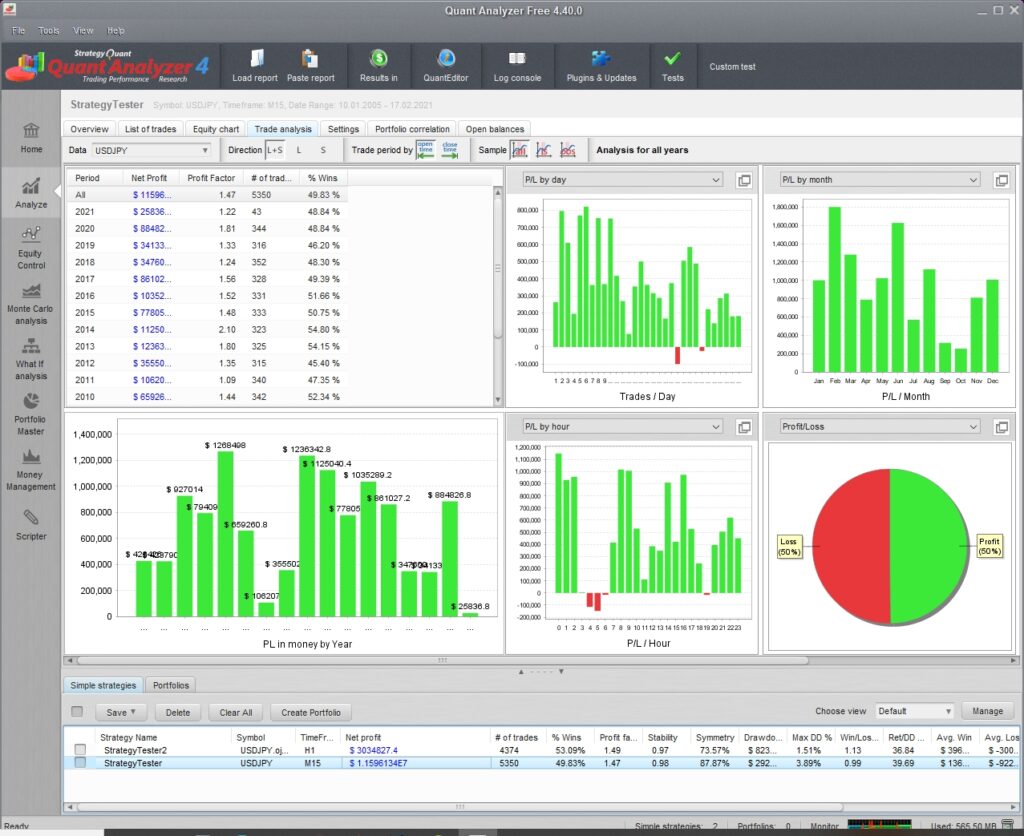Click the down arrow on the panel splitter
The image size is (1024, 836).
tap(561, 671)
